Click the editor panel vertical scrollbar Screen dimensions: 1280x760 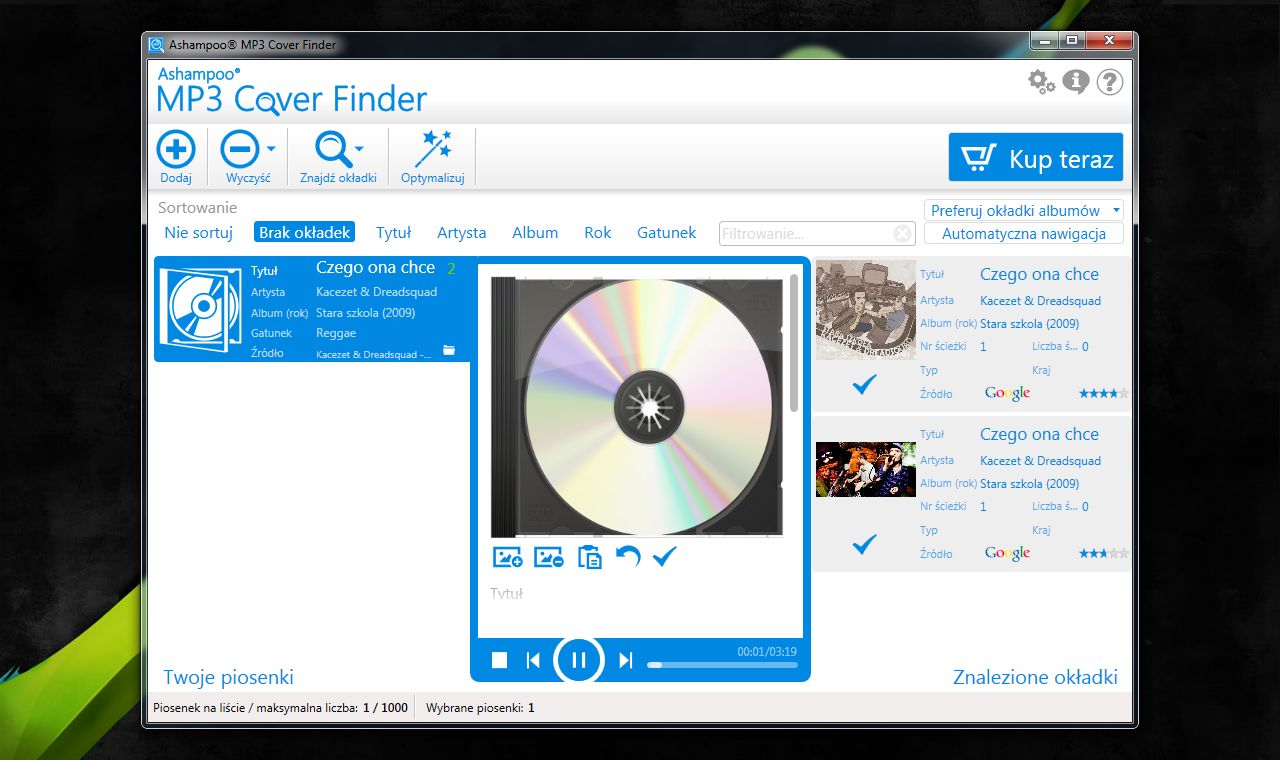(794, 343)
